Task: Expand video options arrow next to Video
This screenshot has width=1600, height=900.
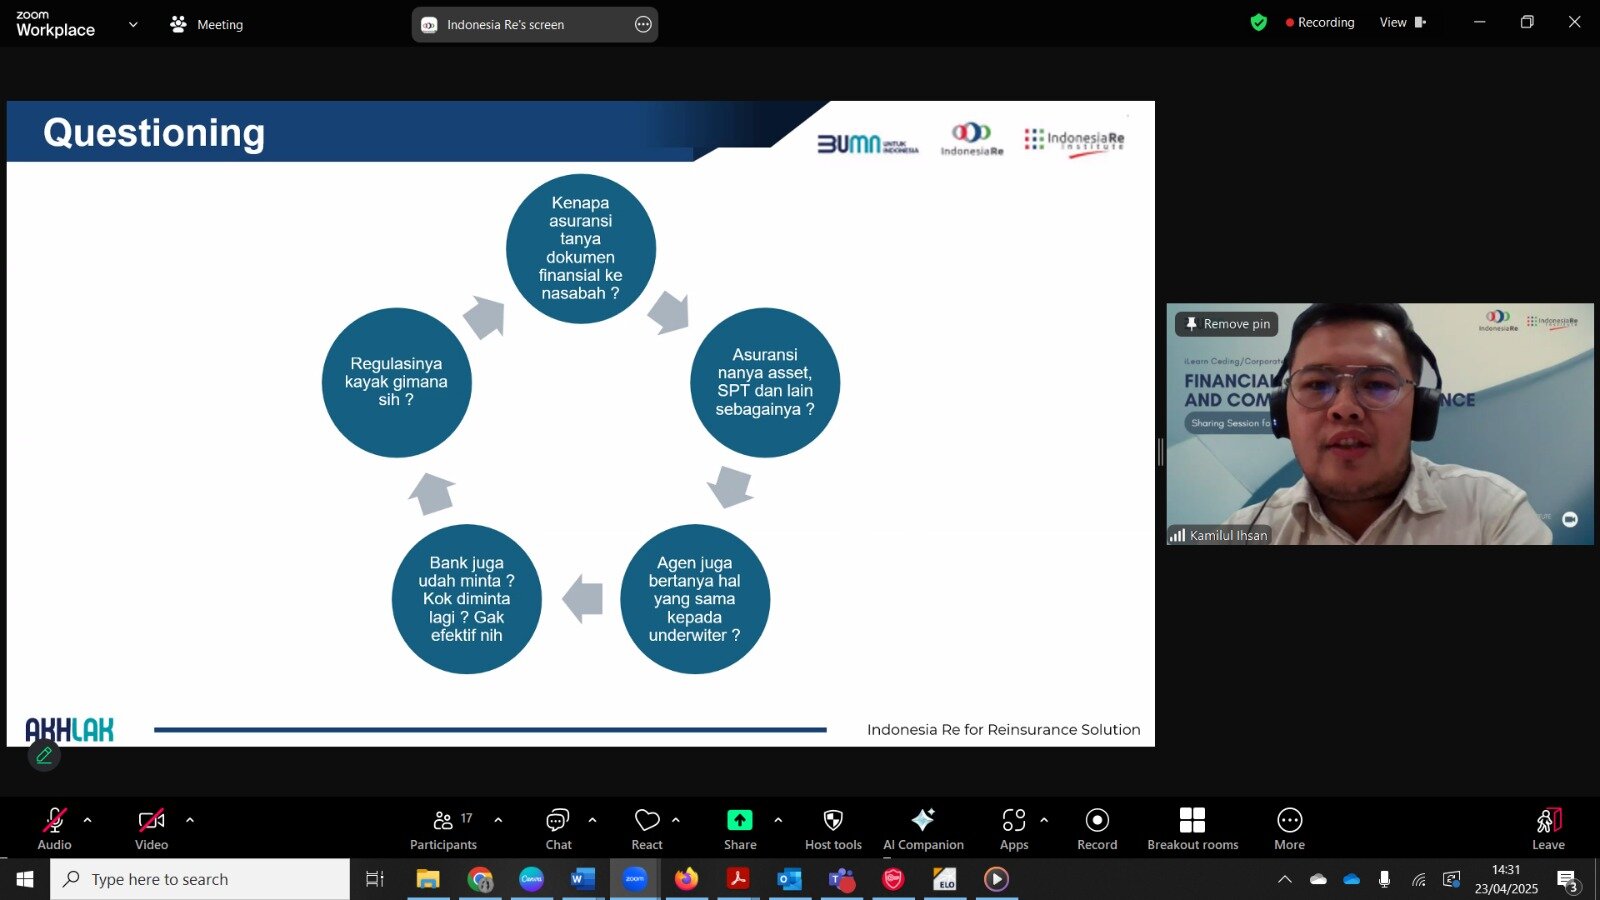Action: [x=190, y=820]
